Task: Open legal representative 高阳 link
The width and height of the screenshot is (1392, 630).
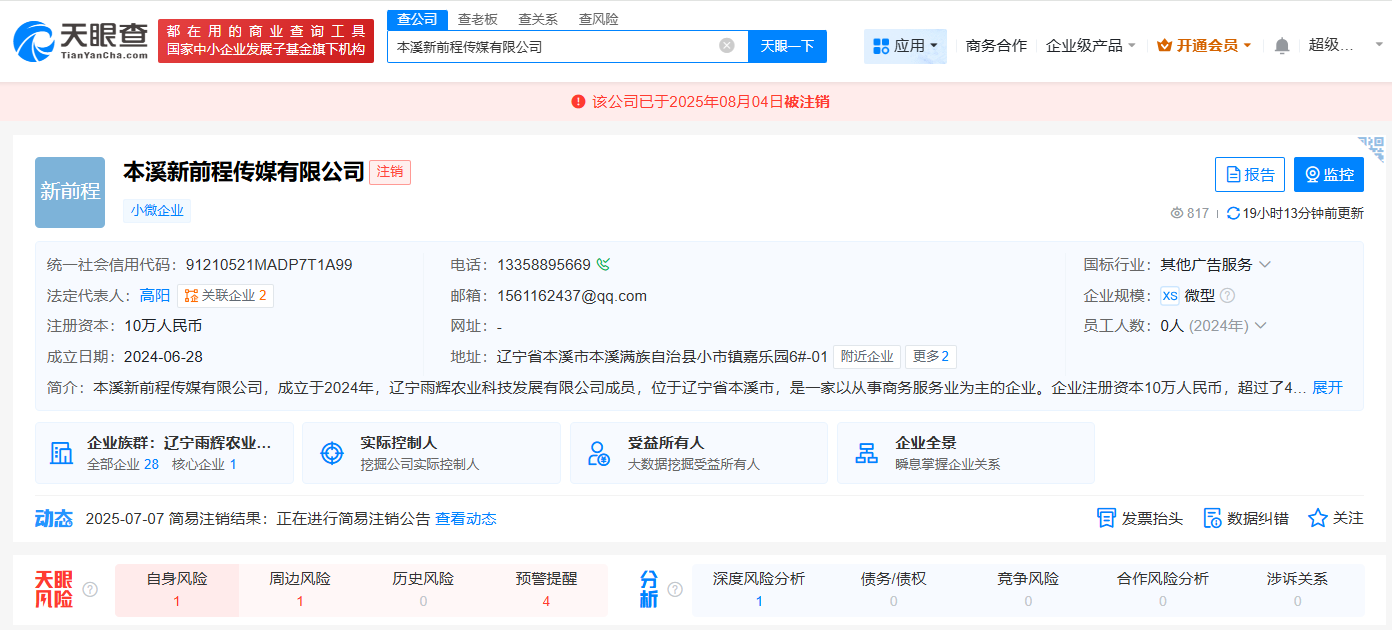Action: pyautogui.click(x=155, y=296)
